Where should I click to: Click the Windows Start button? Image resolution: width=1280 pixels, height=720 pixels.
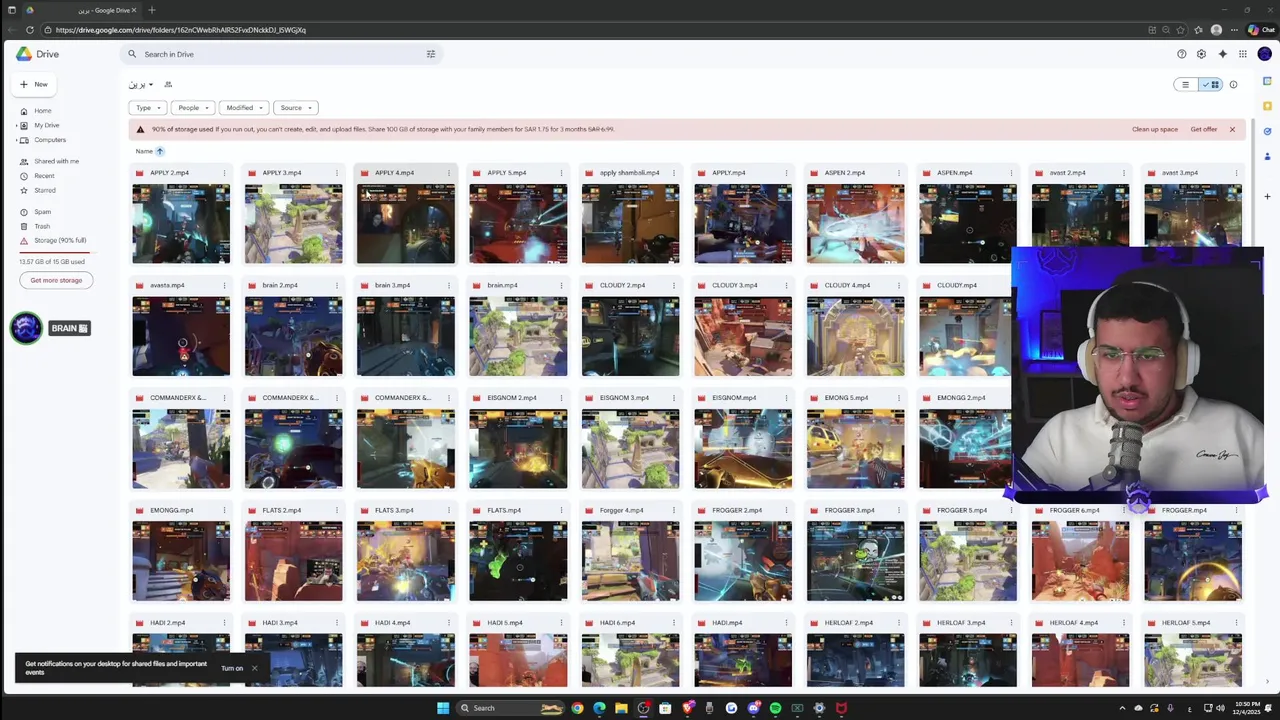point(443,708)
